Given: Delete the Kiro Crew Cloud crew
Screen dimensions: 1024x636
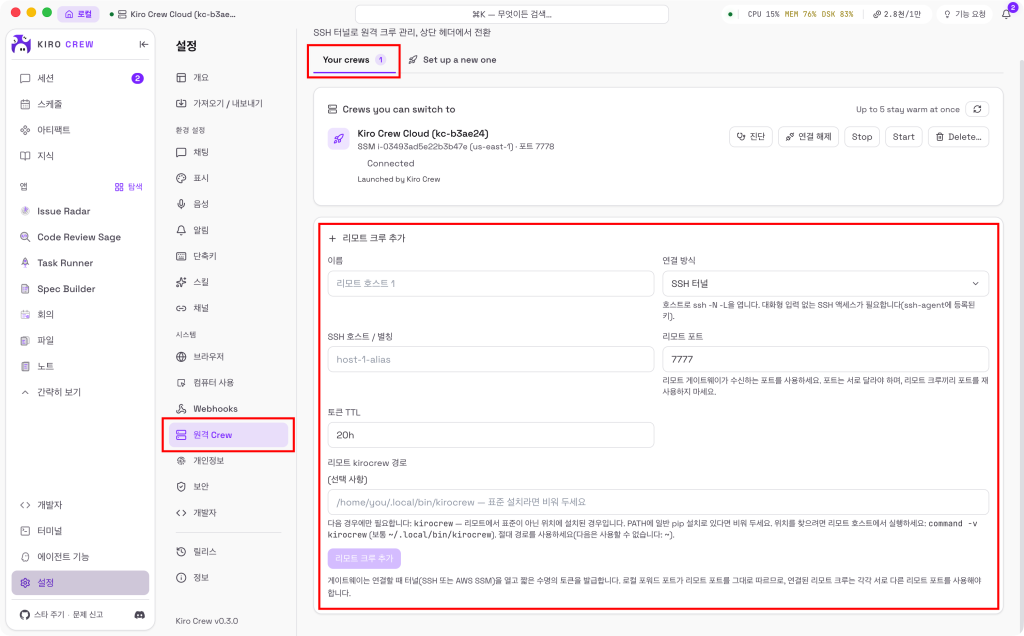Looking at the screenshot, I should 958,136.
